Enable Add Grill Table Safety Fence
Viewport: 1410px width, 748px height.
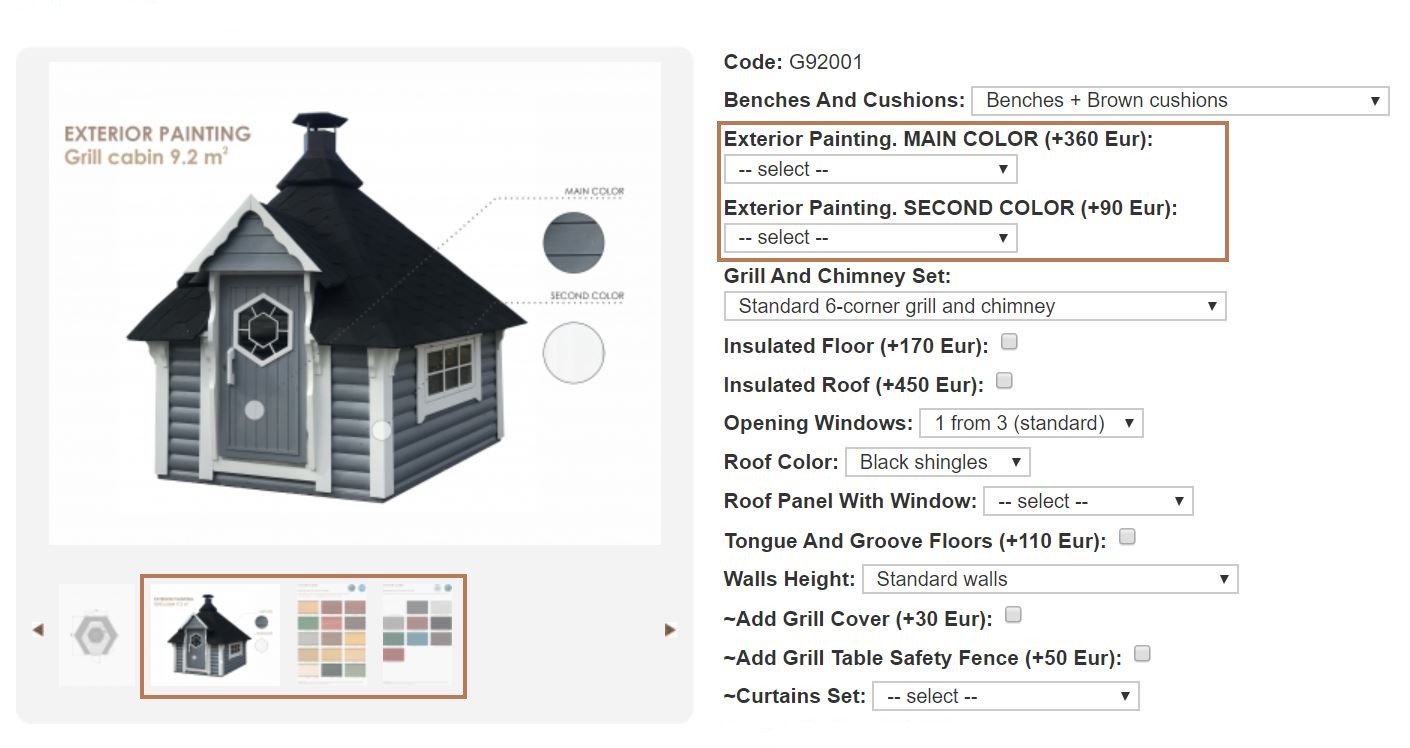tap(1142, 654)
